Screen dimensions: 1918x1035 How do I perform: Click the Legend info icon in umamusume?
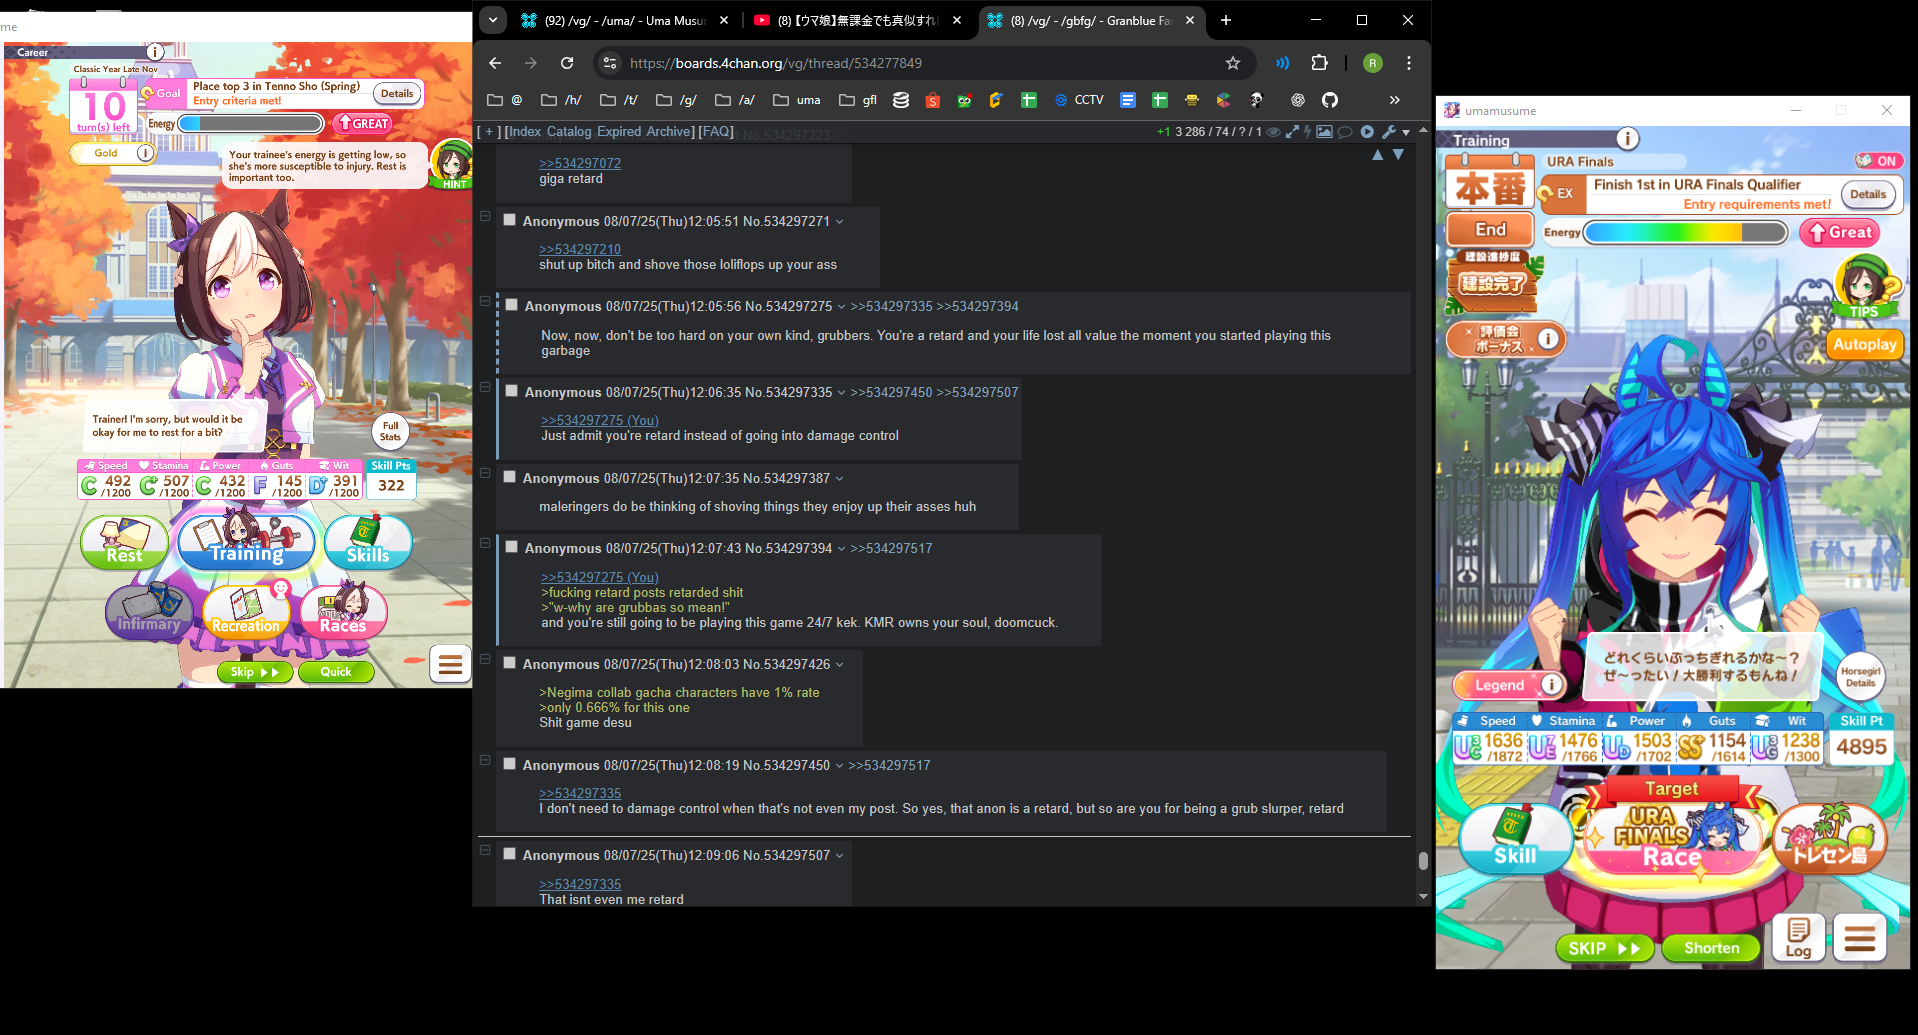tap(1551, 684)
